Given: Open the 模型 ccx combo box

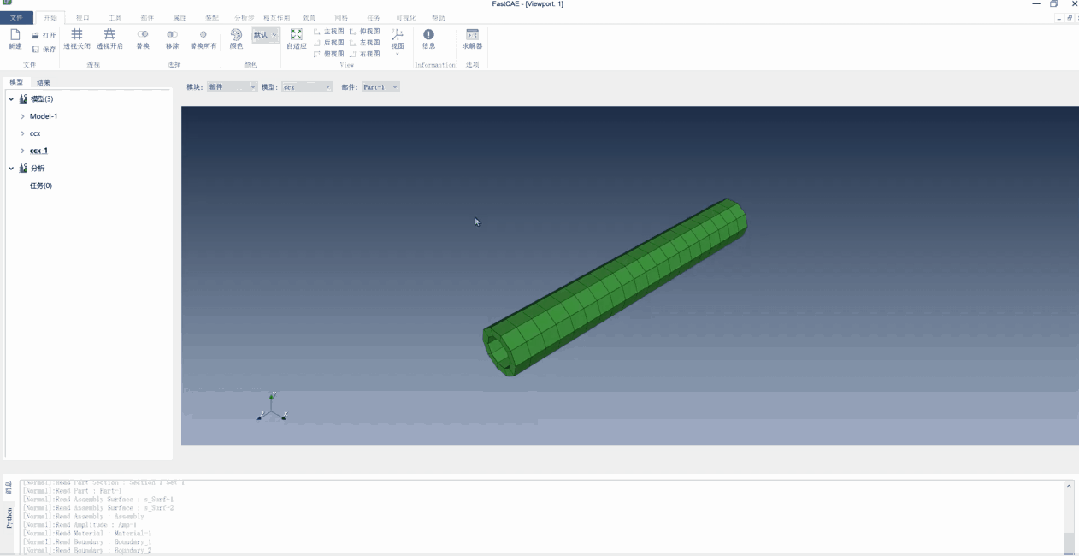Looking at the screenshot, I should tap(307, 87).
